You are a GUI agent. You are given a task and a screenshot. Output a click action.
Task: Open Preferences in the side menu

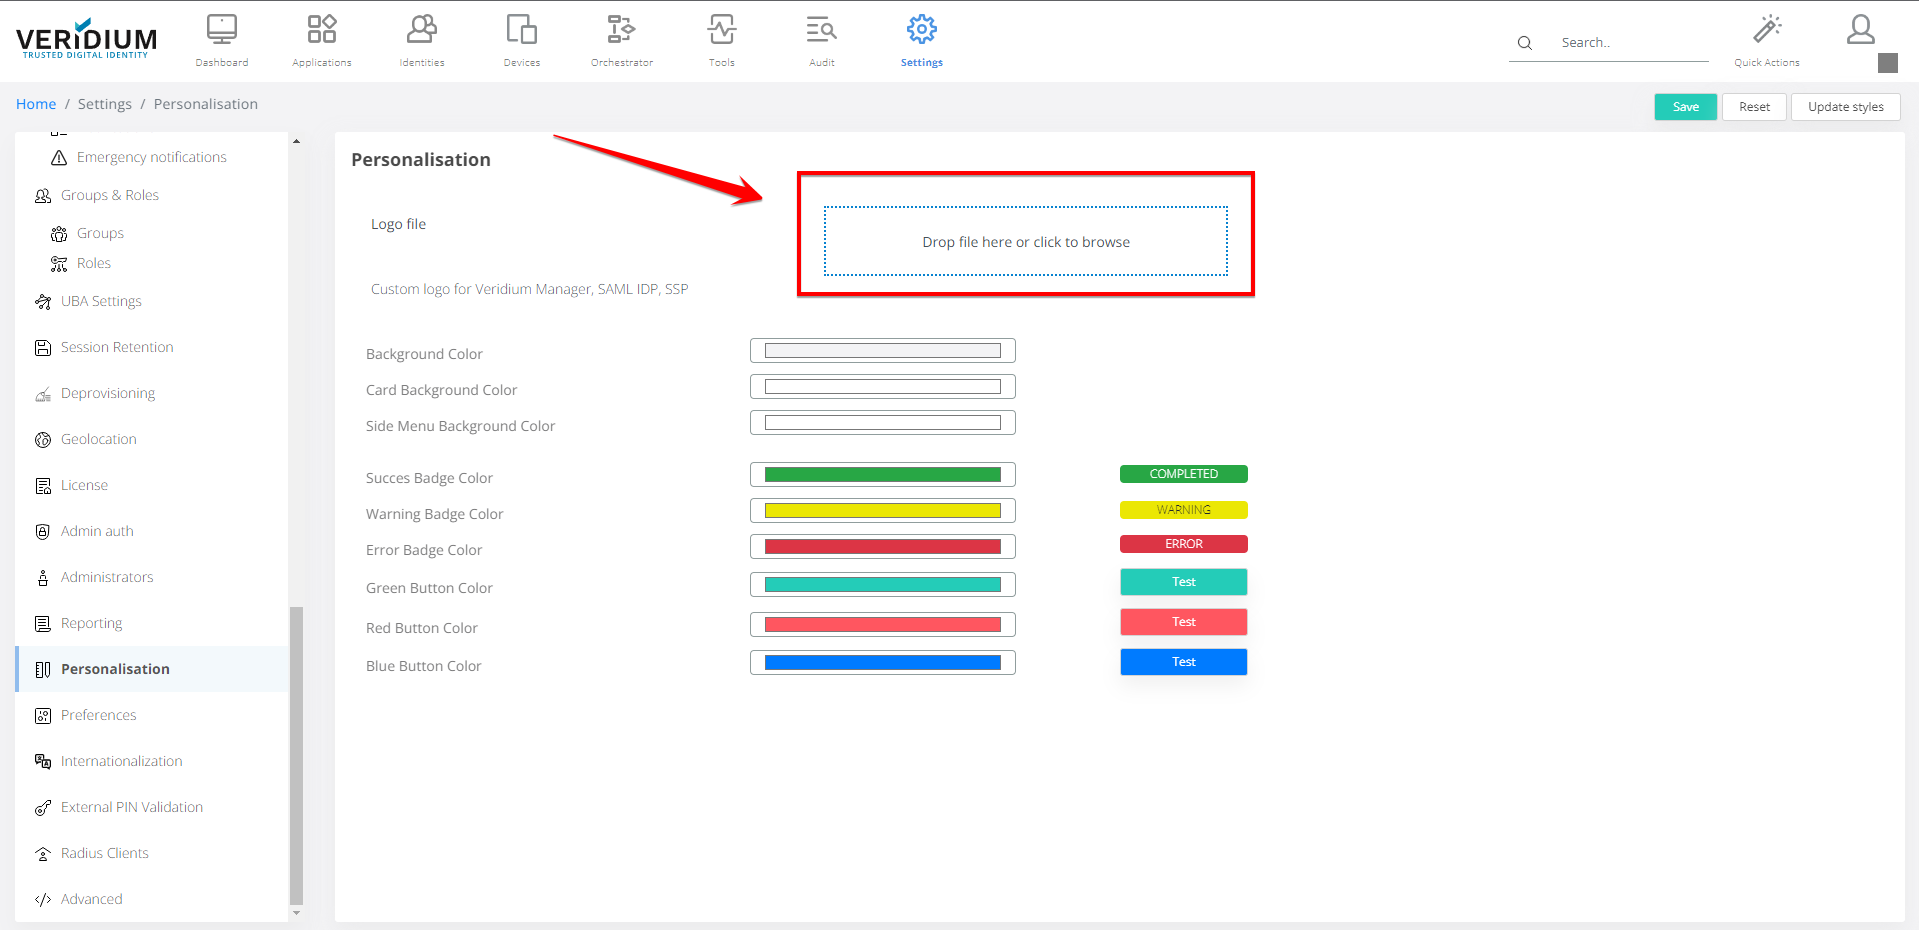coord(98,715)
